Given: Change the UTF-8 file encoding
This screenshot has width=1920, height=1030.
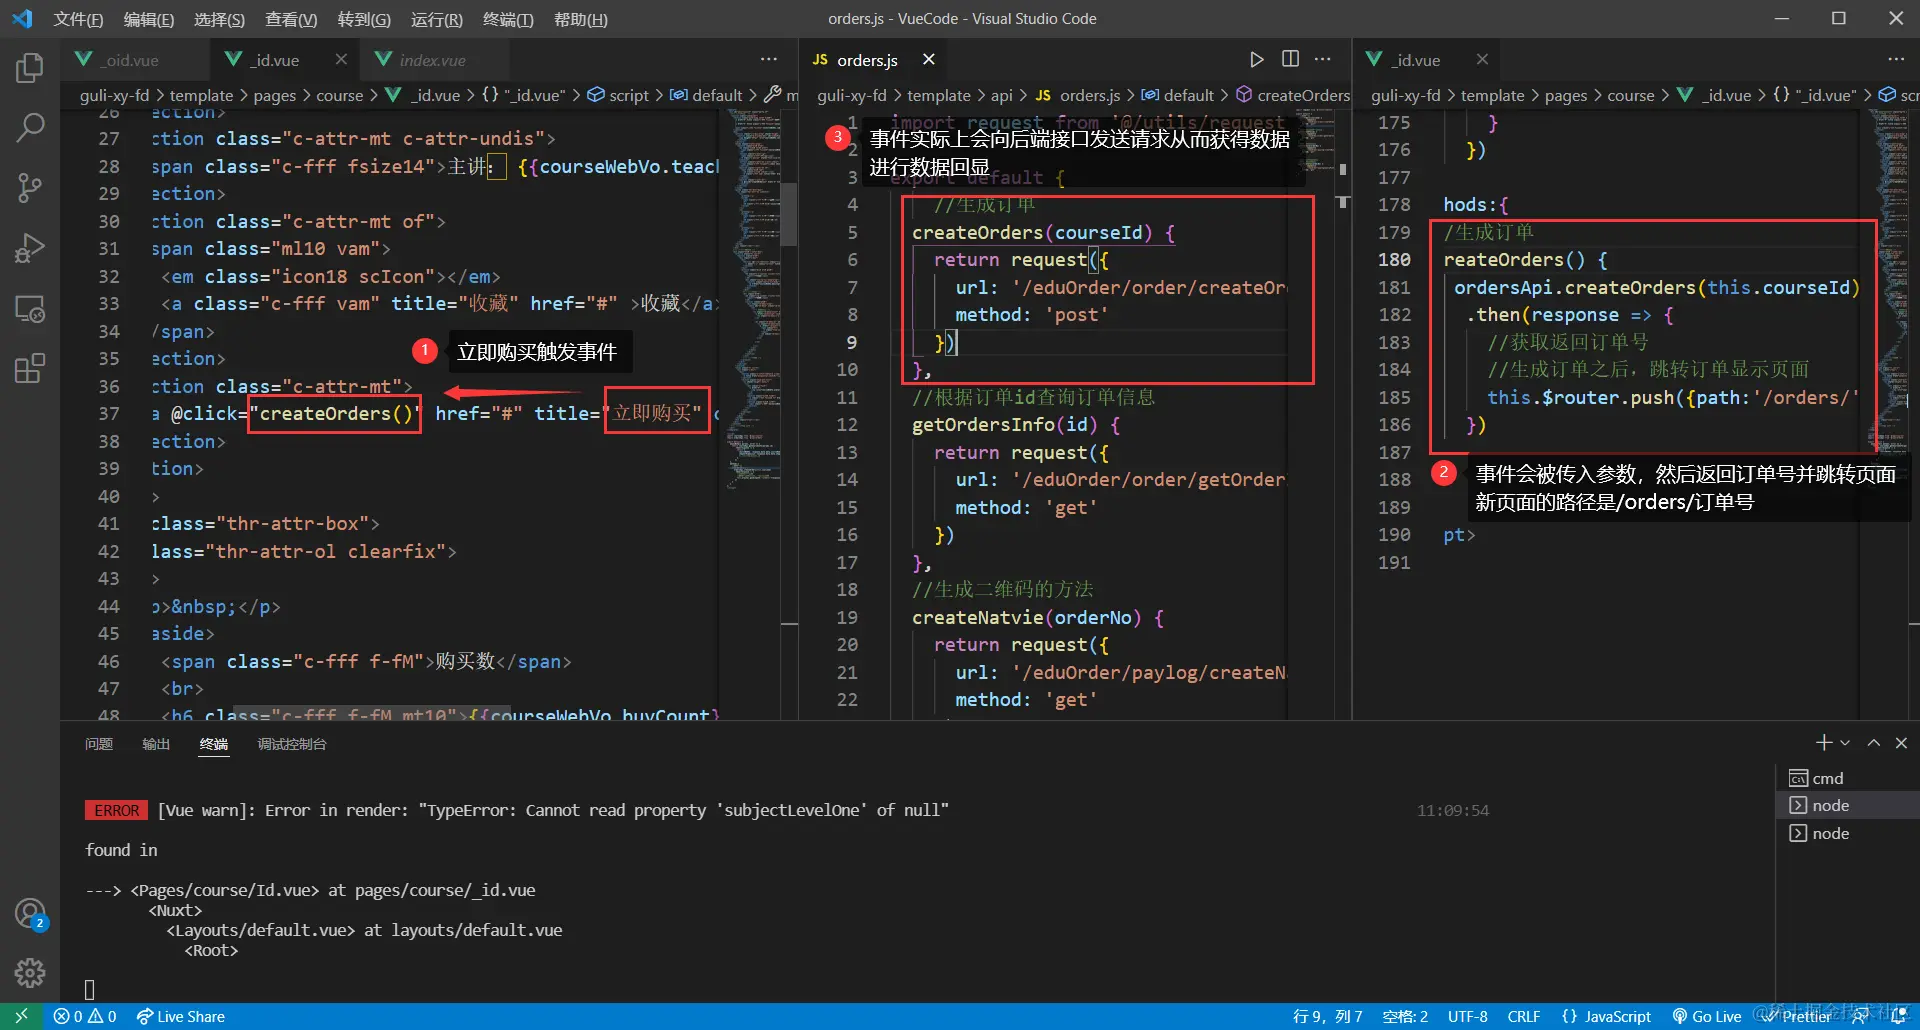Looking at the screenshot, I should coord(1468,1016).
